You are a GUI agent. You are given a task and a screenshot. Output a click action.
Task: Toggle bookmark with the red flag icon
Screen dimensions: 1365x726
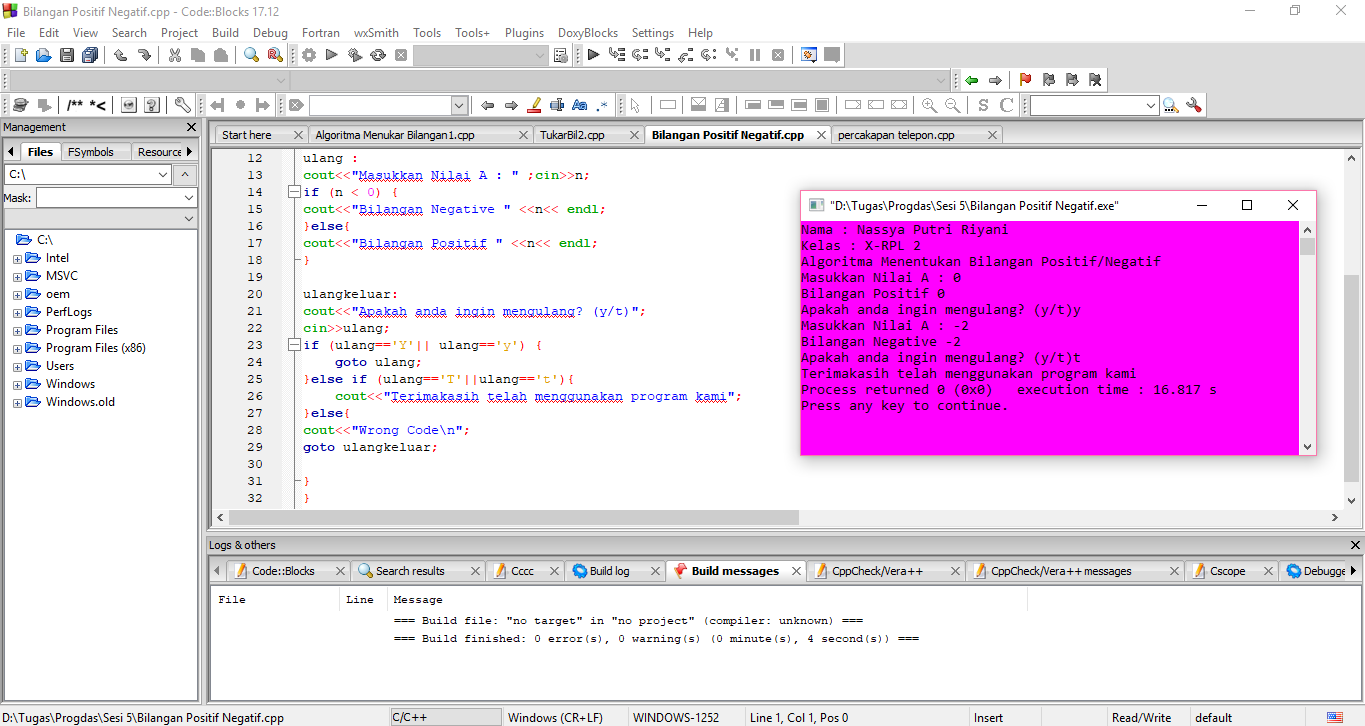pyautogui.click(x=1025, y=80)
